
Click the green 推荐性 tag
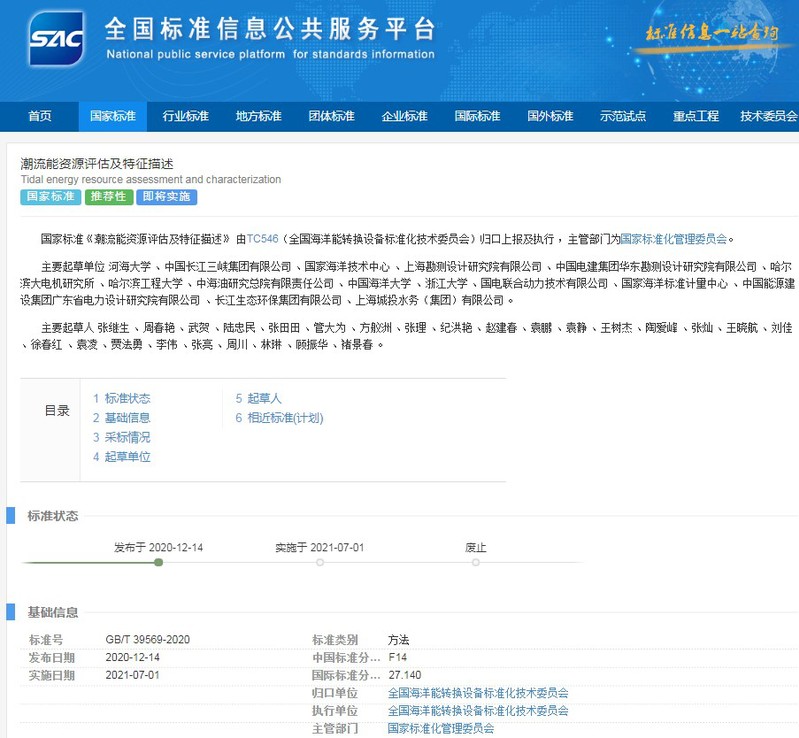108,197
